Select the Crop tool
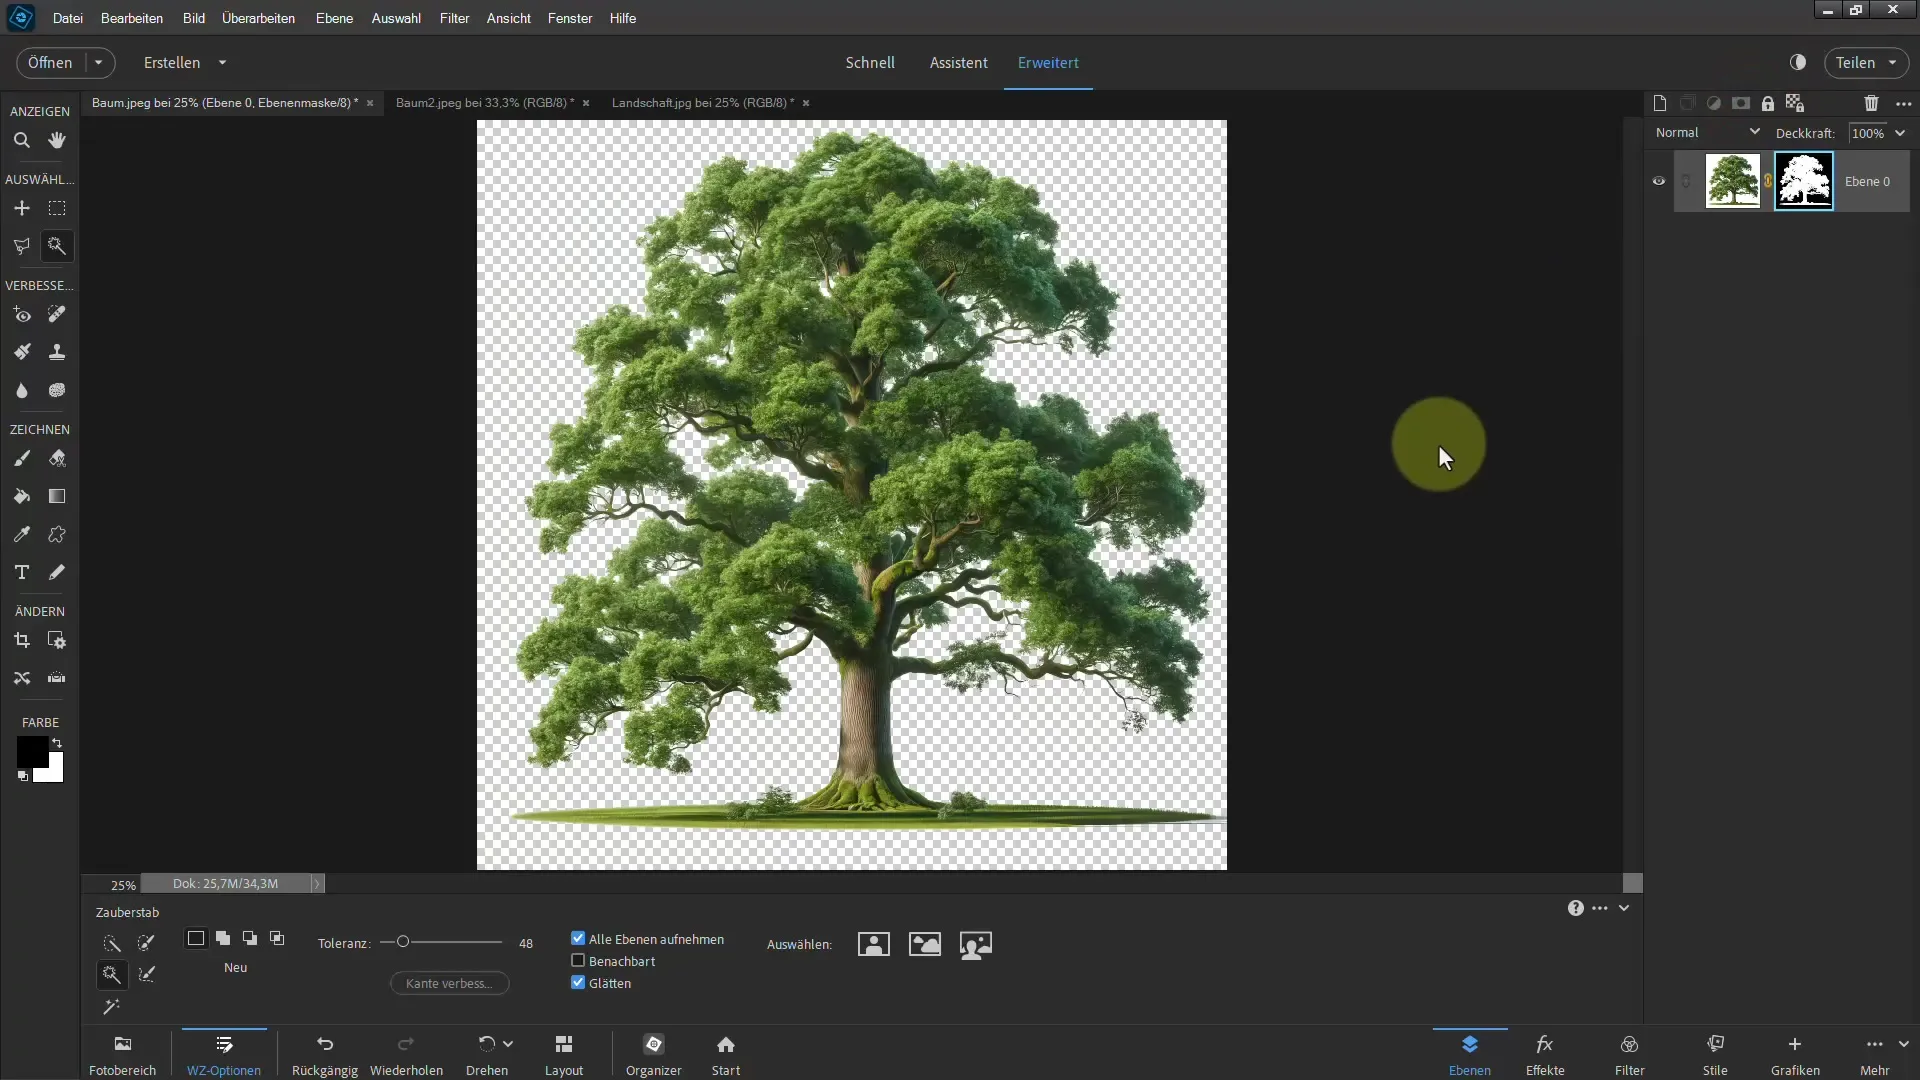 (21, 640)
